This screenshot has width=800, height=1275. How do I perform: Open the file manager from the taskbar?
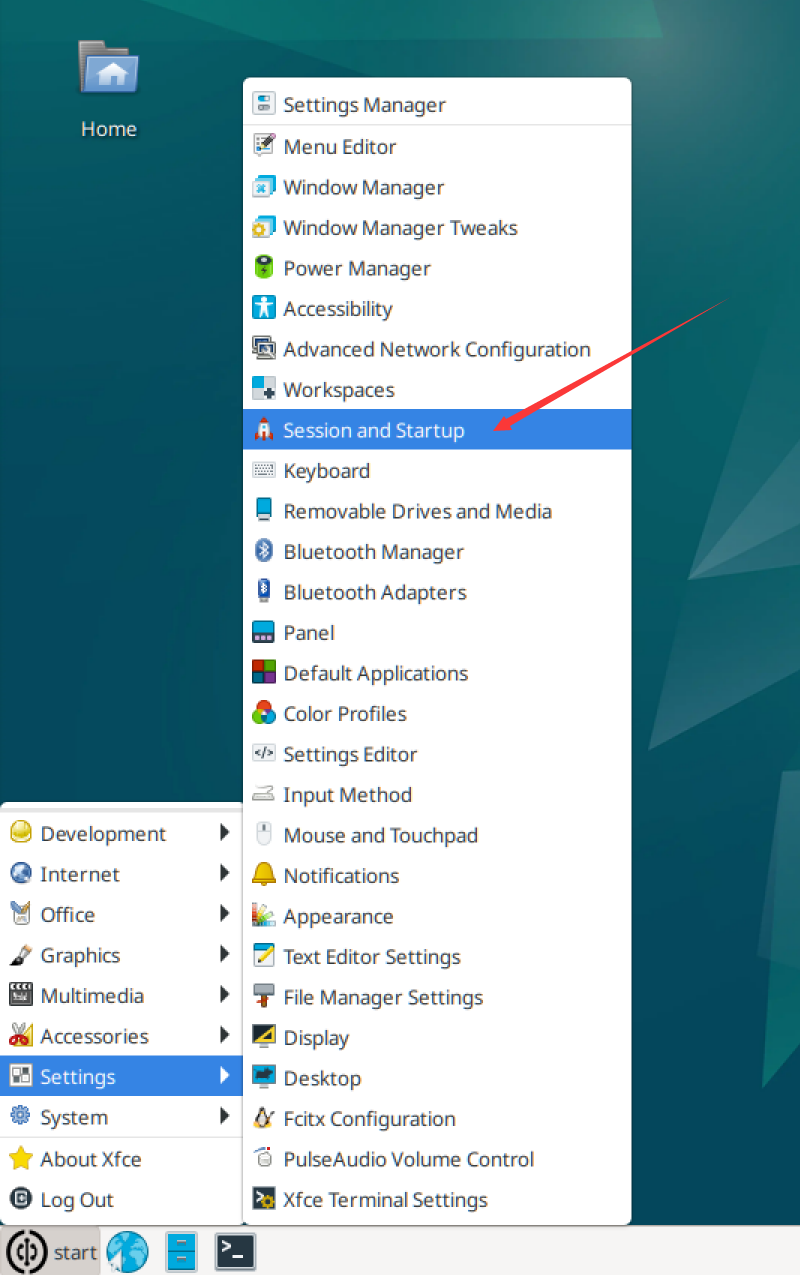pos(181,1251)
